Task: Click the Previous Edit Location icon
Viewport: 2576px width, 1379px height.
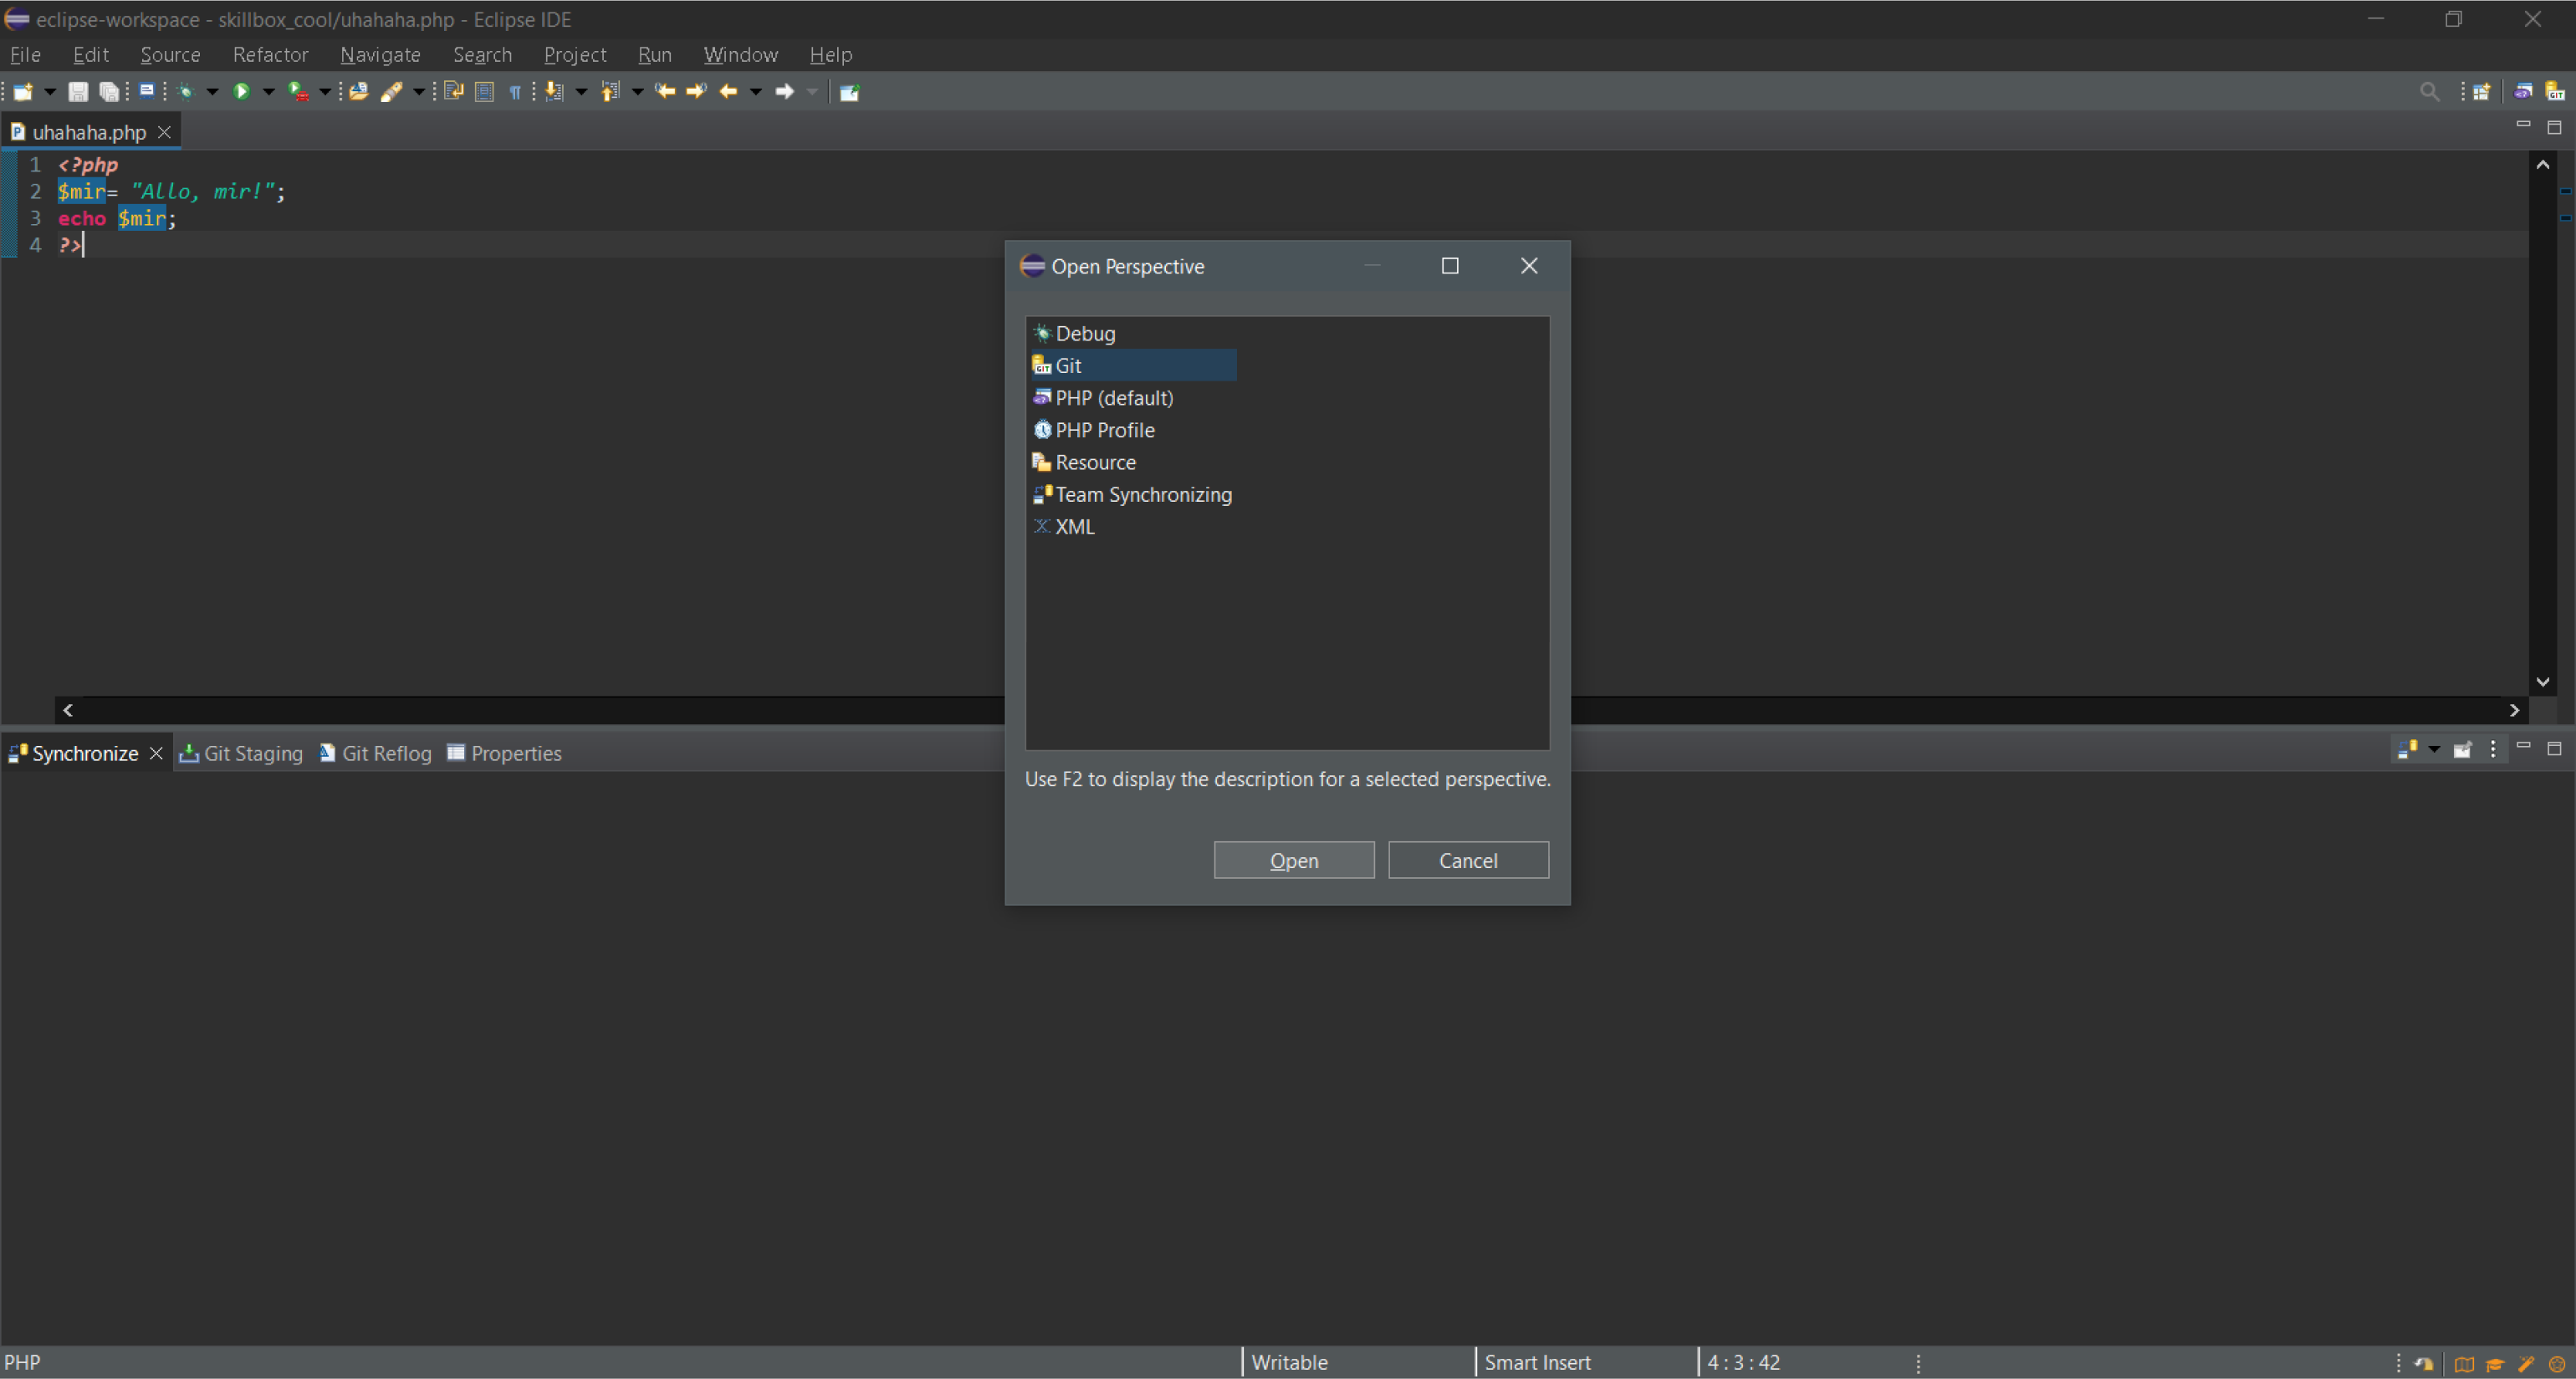Action: point(665,92)
